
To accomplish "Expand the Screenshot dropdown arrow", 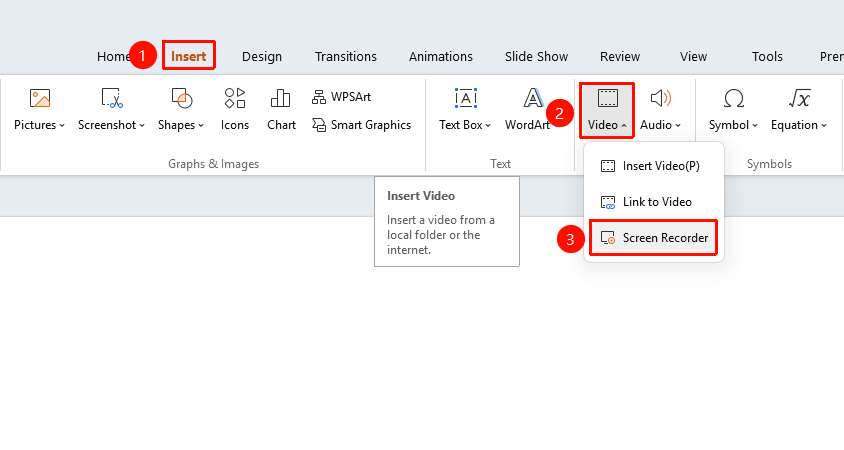I will tap(142, 125).
